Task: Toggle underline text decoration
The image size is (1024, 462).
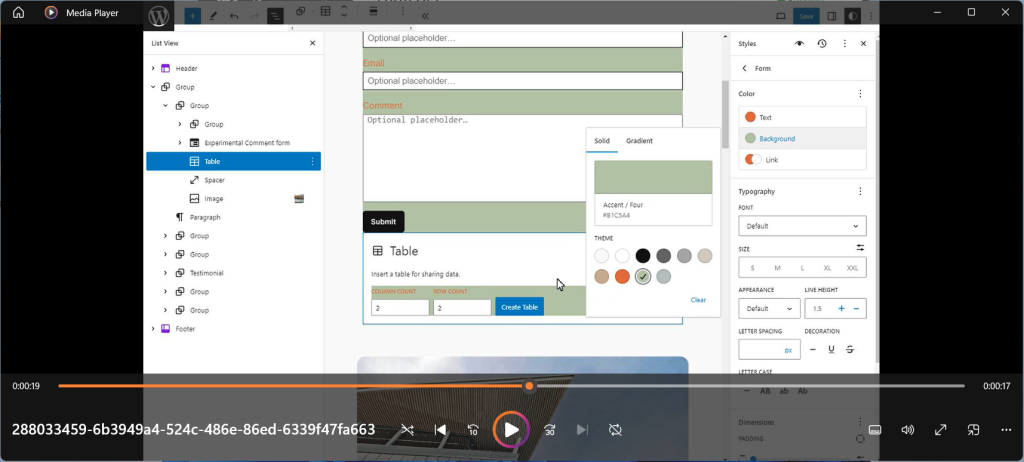Action: coord(830,349)
